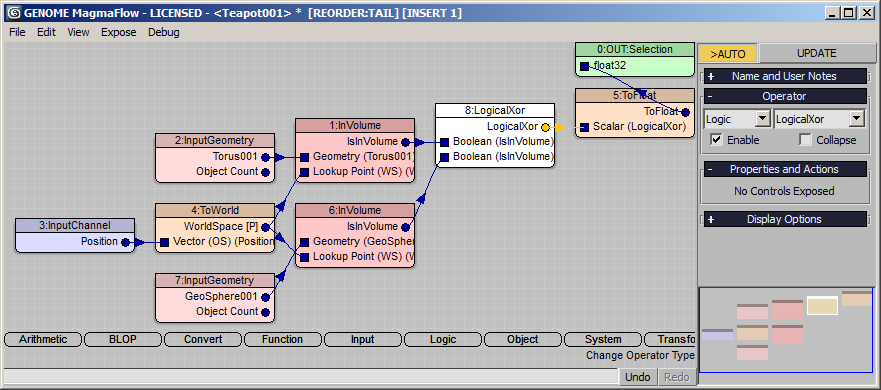The height and width of the screenshot is (390, 881).
Task: Click the Geometry (Torus001) input socket
Action: [x=304, y=157]
